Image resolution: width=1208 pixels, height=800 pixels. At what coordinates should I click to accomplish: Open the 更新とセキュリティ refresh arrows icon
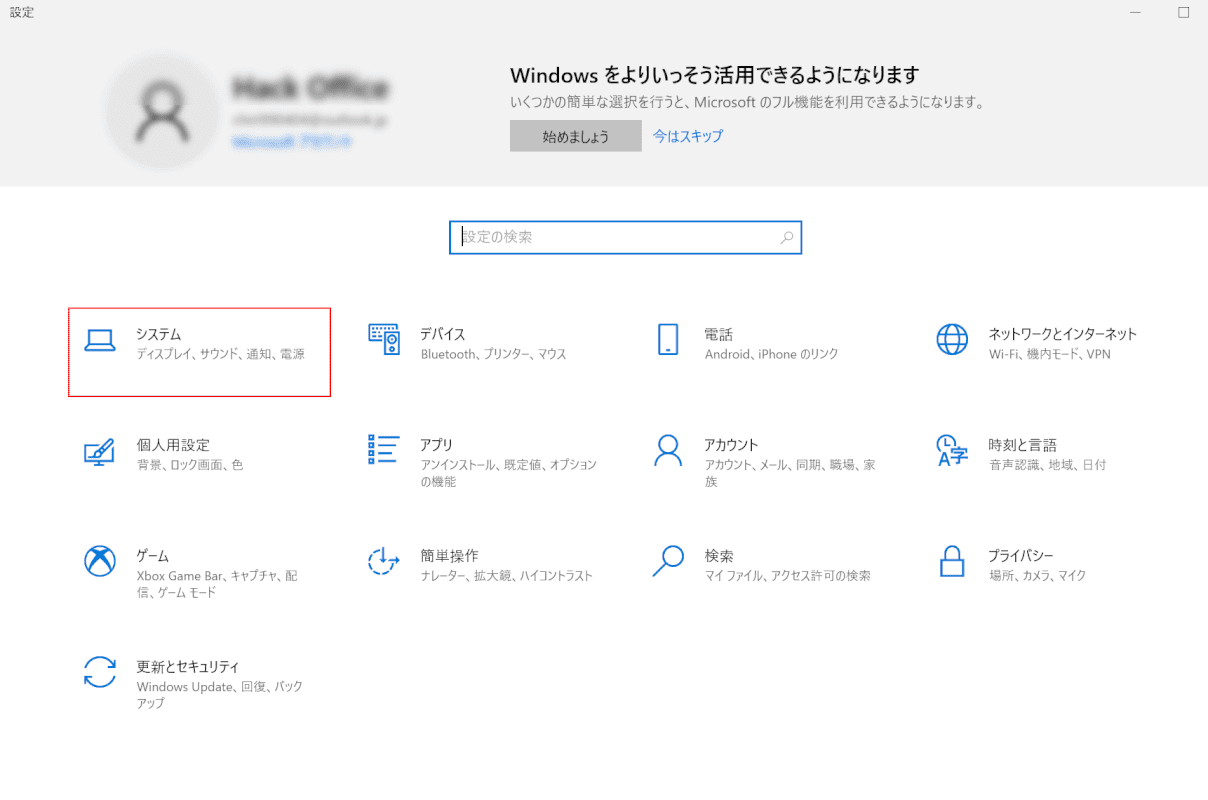[x=100, y=672]
